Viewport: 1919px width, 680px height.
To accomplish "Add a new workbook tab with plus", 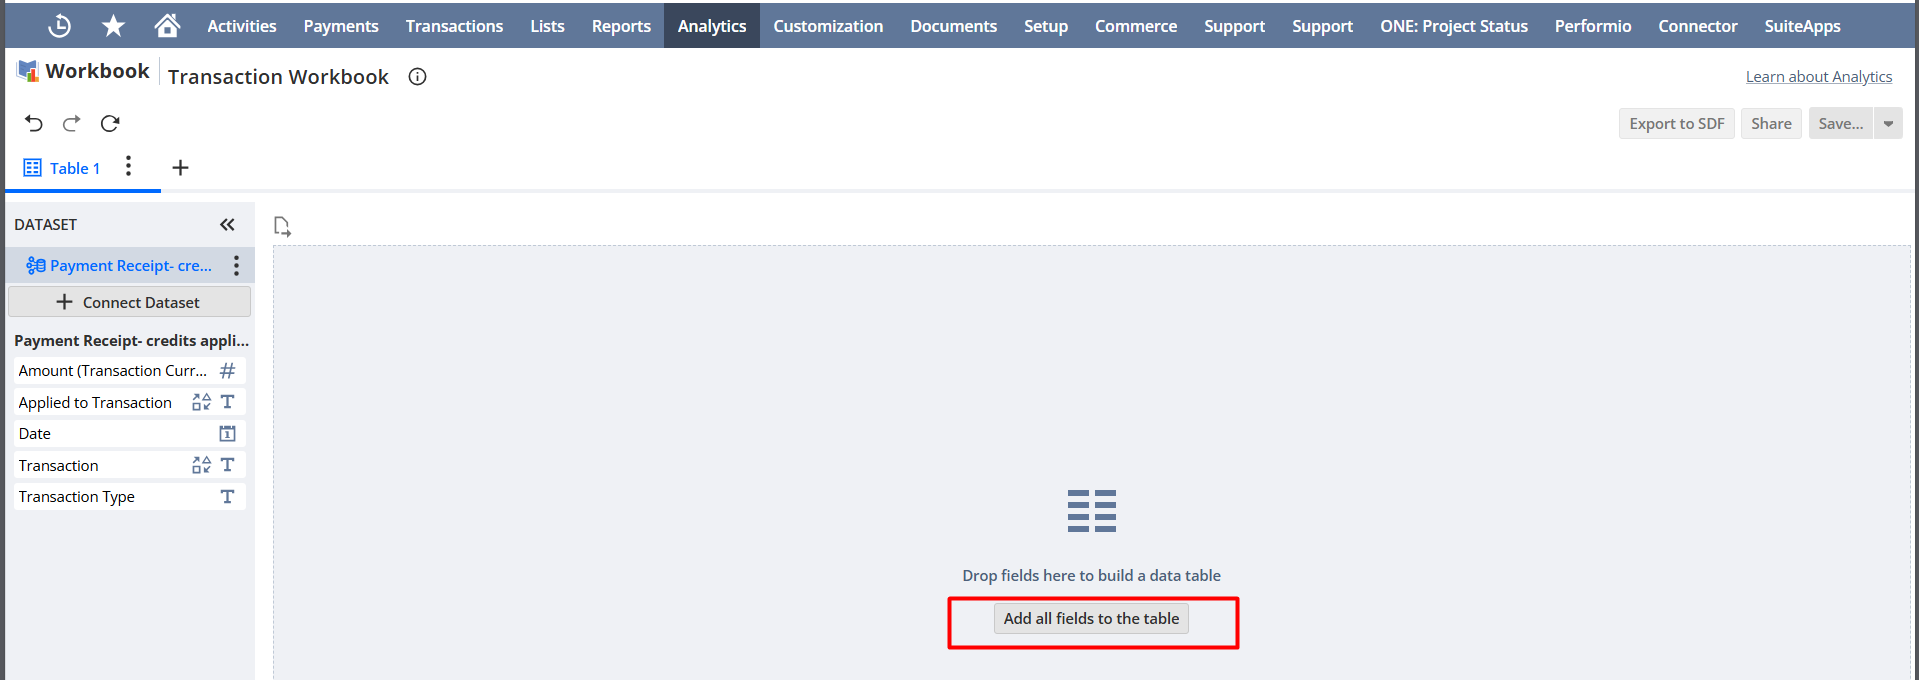I will point(180,168).
